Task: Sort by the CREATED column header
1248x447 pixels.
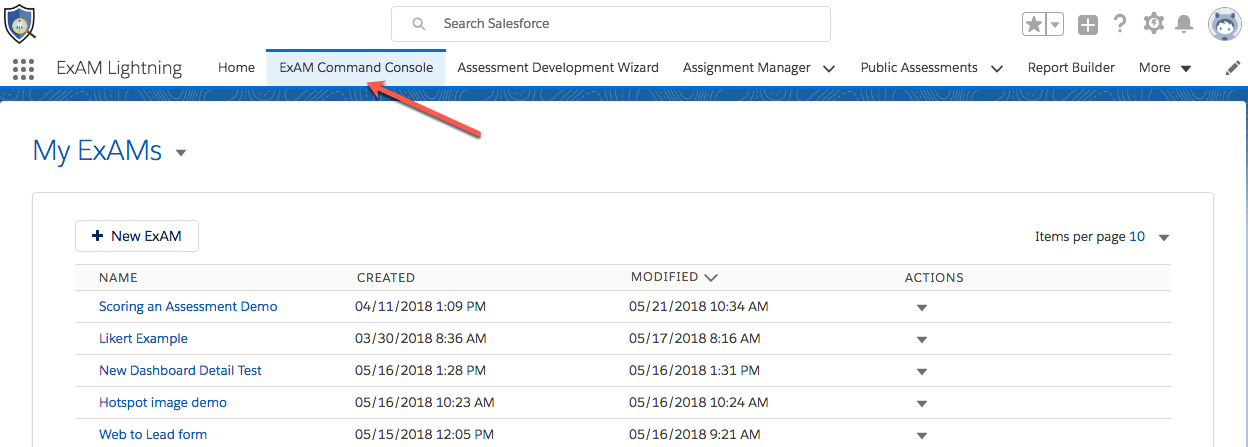Action: tap(386, 278)
